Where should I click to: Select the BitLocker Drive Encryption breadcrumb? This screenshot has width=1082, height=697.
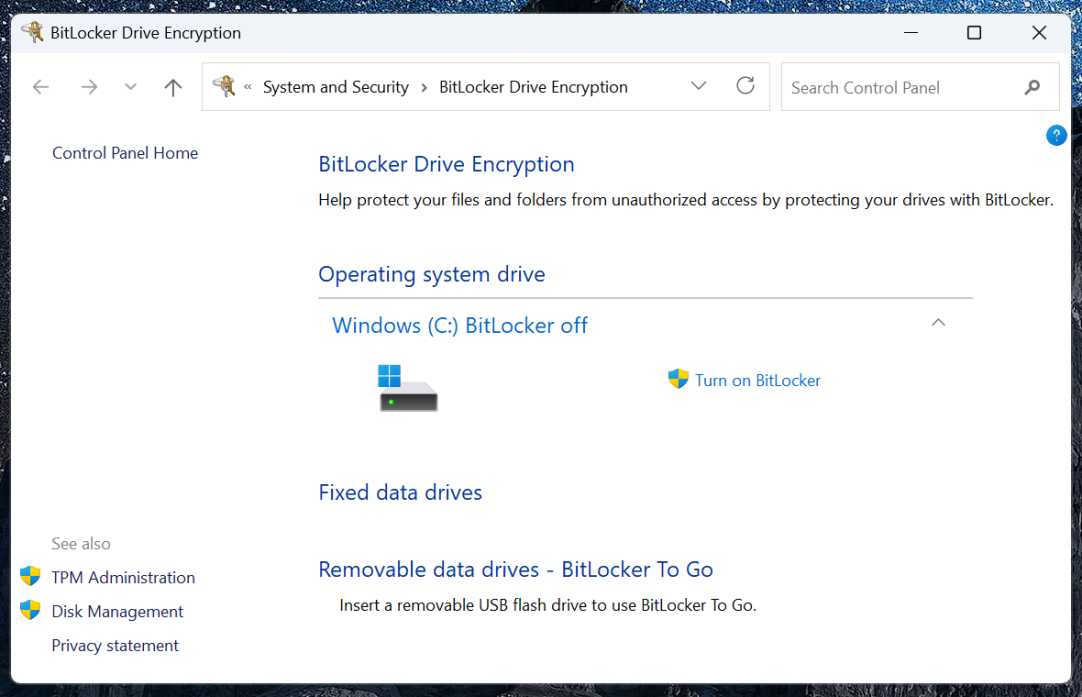532,87
